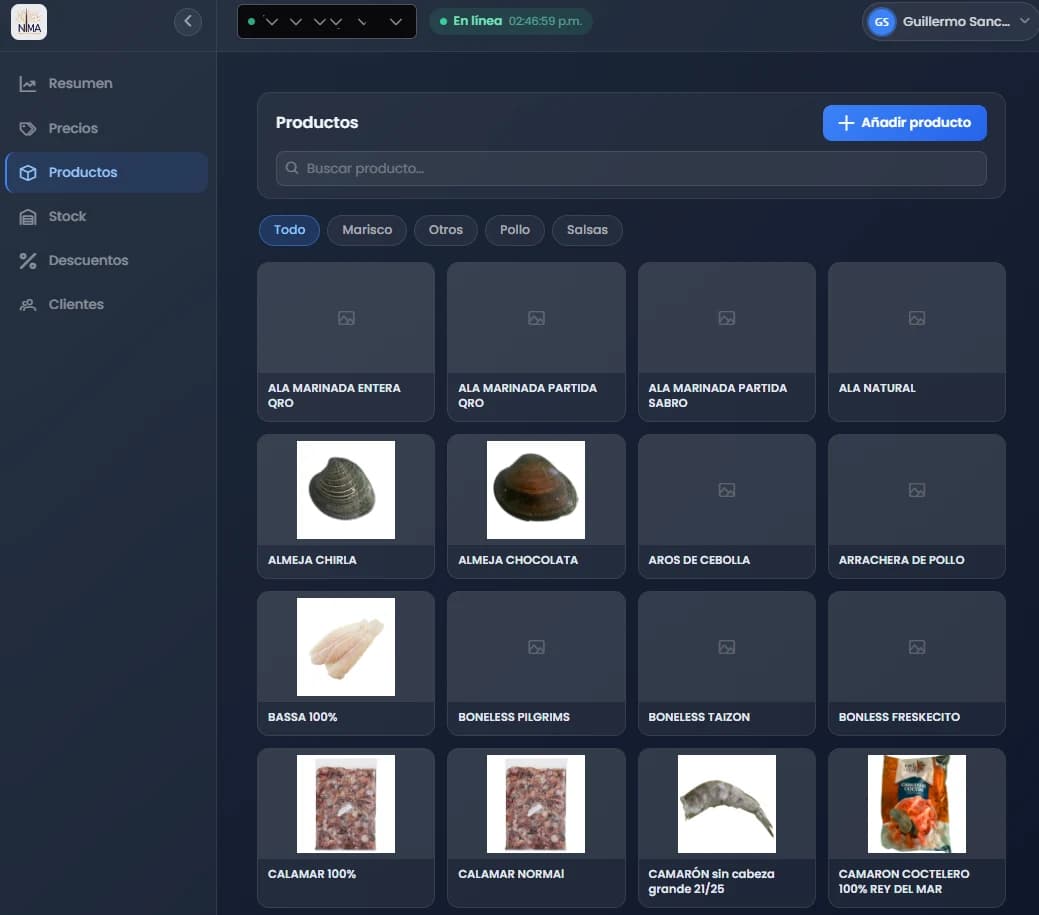
Task: Click placeholder image of BONELESS PILGRIMS
Action: (x=536, y=647)
